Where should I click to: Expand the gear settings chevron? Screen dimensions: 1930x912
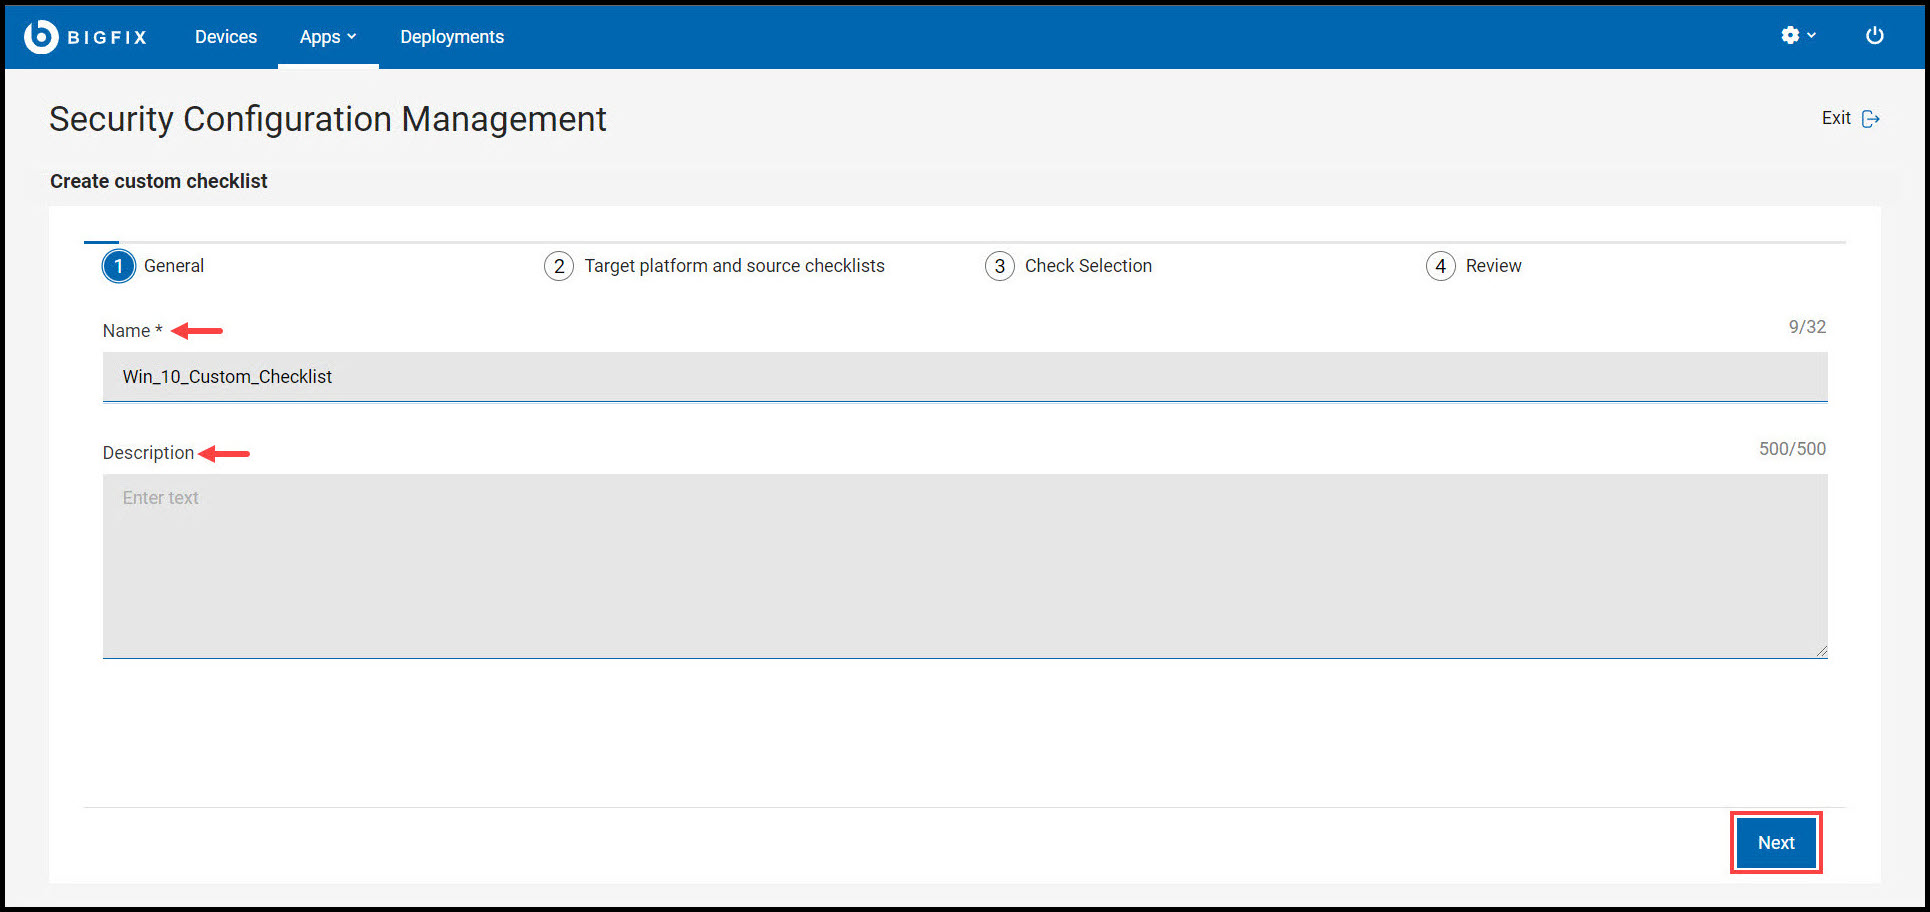[x=1812, y=36]
